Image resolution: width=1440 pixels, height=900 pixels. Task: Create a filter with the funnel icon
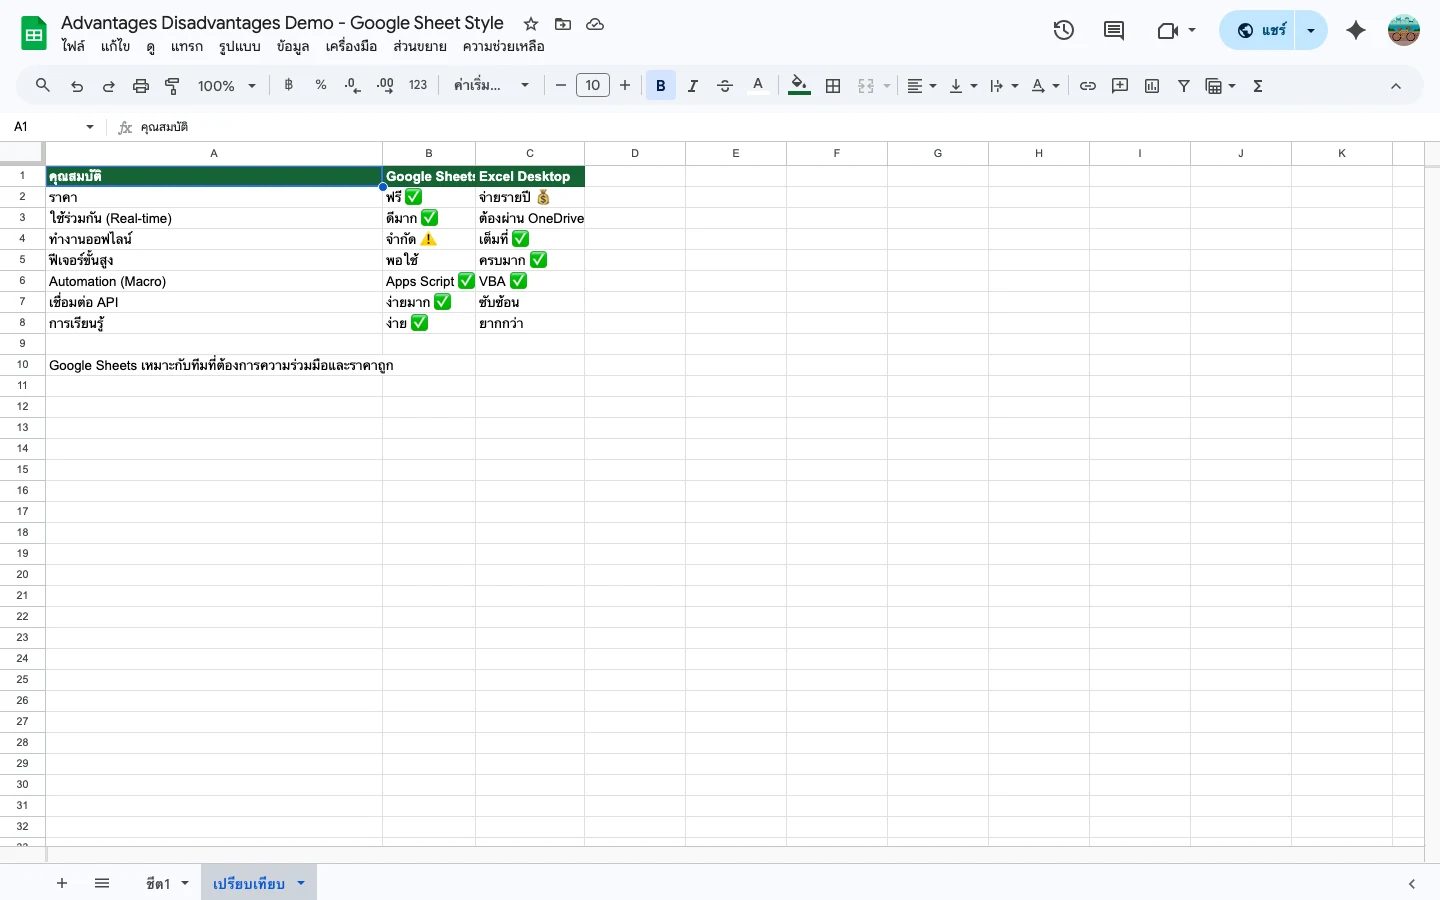click(1184, 85)
